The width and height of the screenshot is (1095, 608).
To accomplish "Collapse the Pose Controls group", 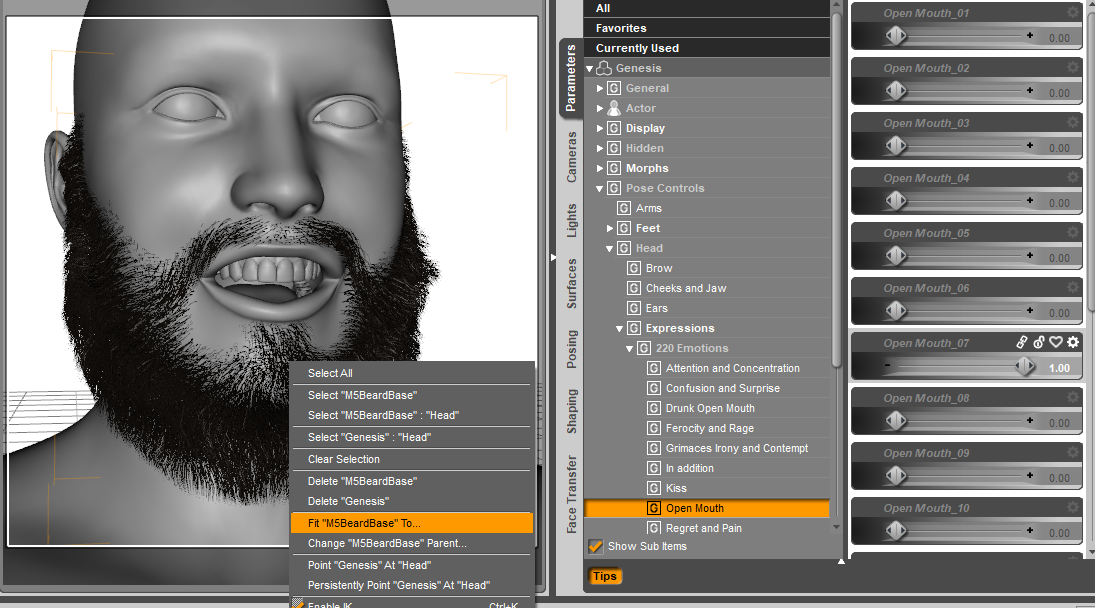I will [x=599, y=188].
